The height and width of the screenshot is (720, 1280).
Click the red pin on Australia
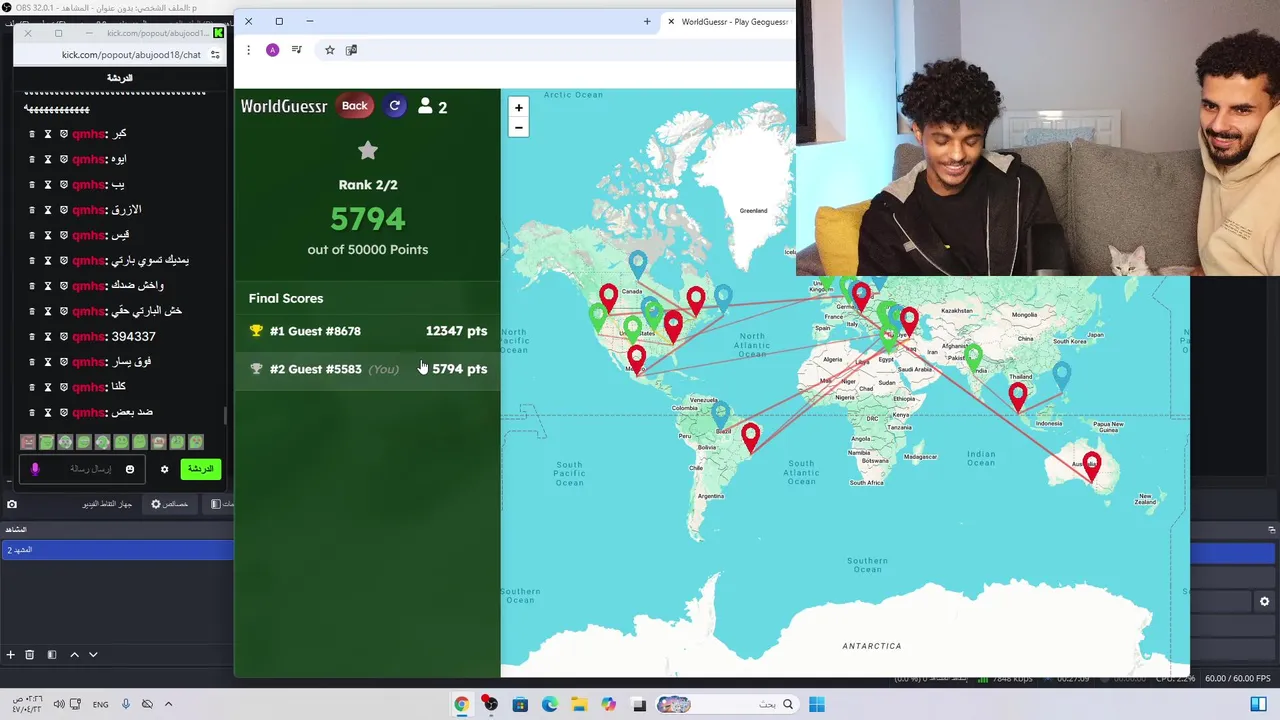pyautogui.click(x=1091, y=468)
